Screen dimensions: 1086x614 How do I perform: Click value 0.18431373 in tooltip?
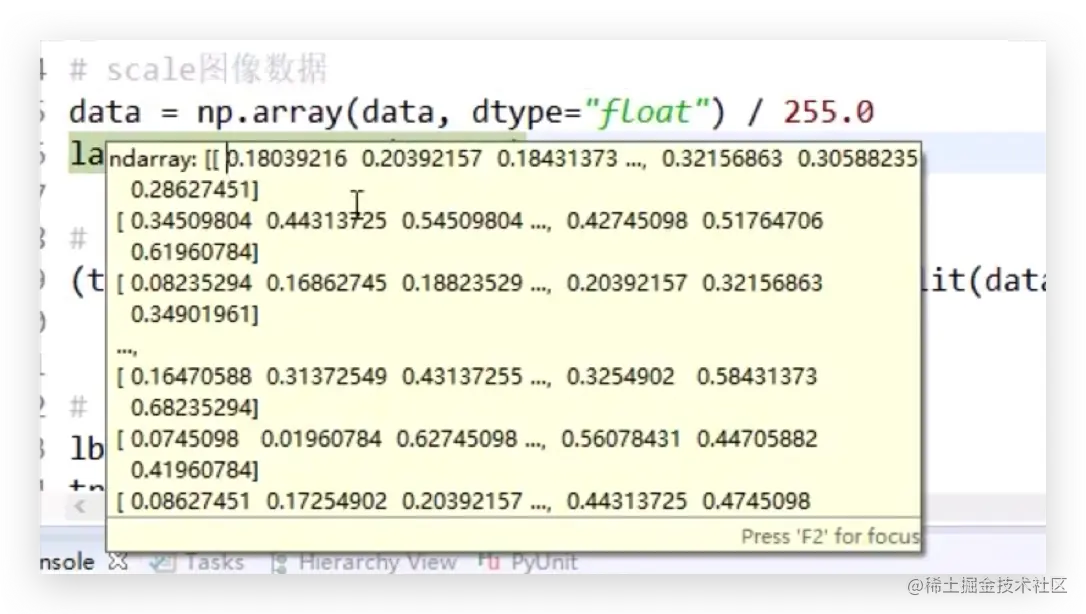coord(557,159)
